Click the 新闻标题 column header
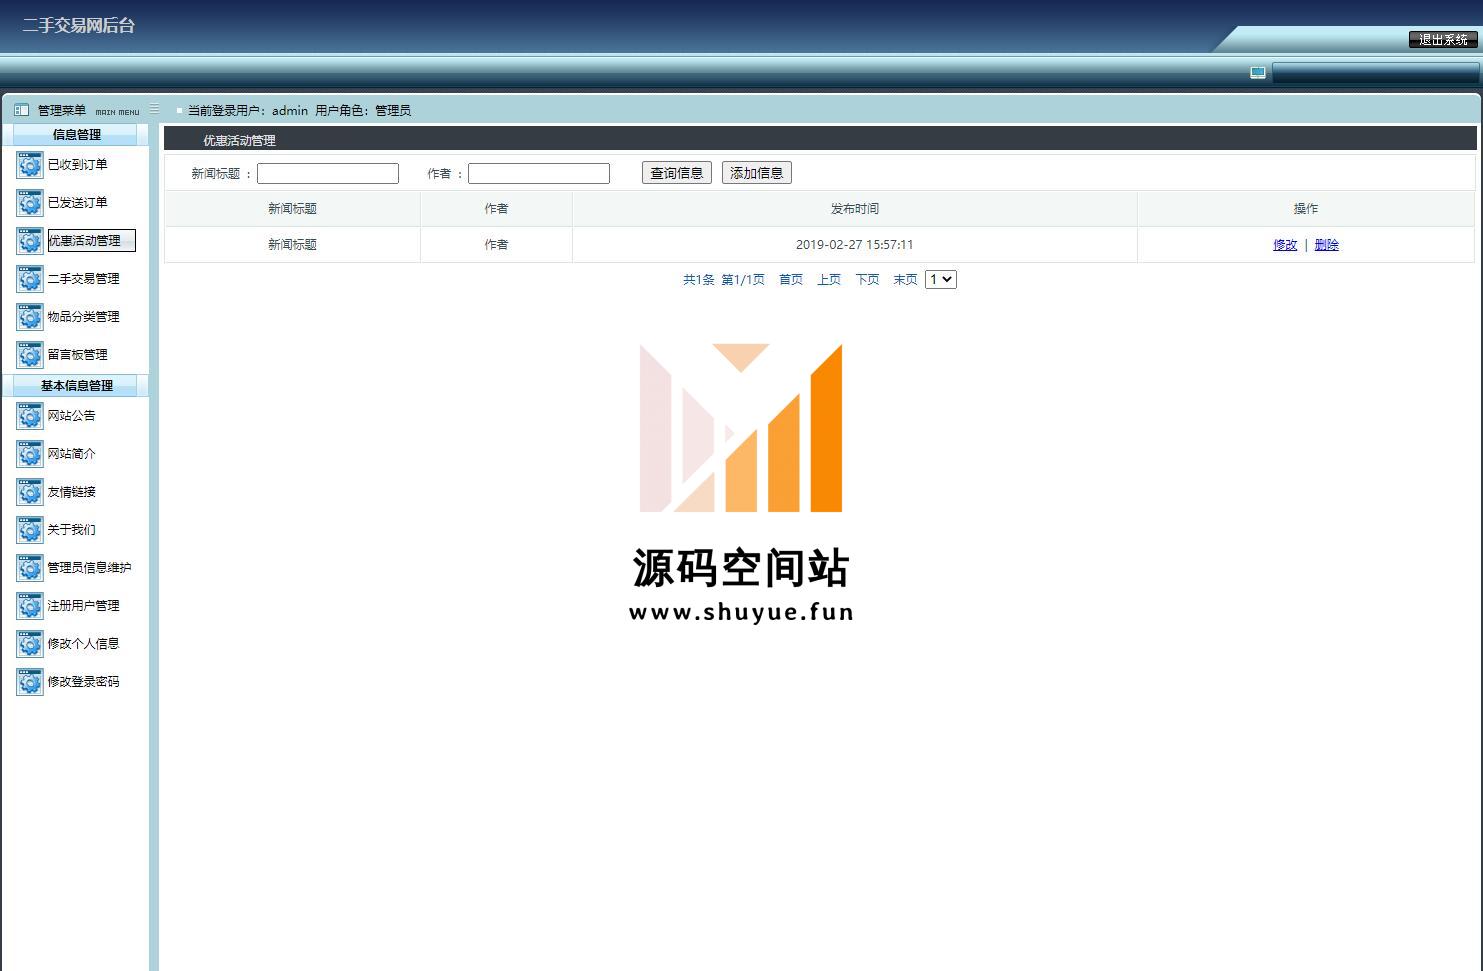The width and height of the screenshot is (1483, 971). (292, 209)
